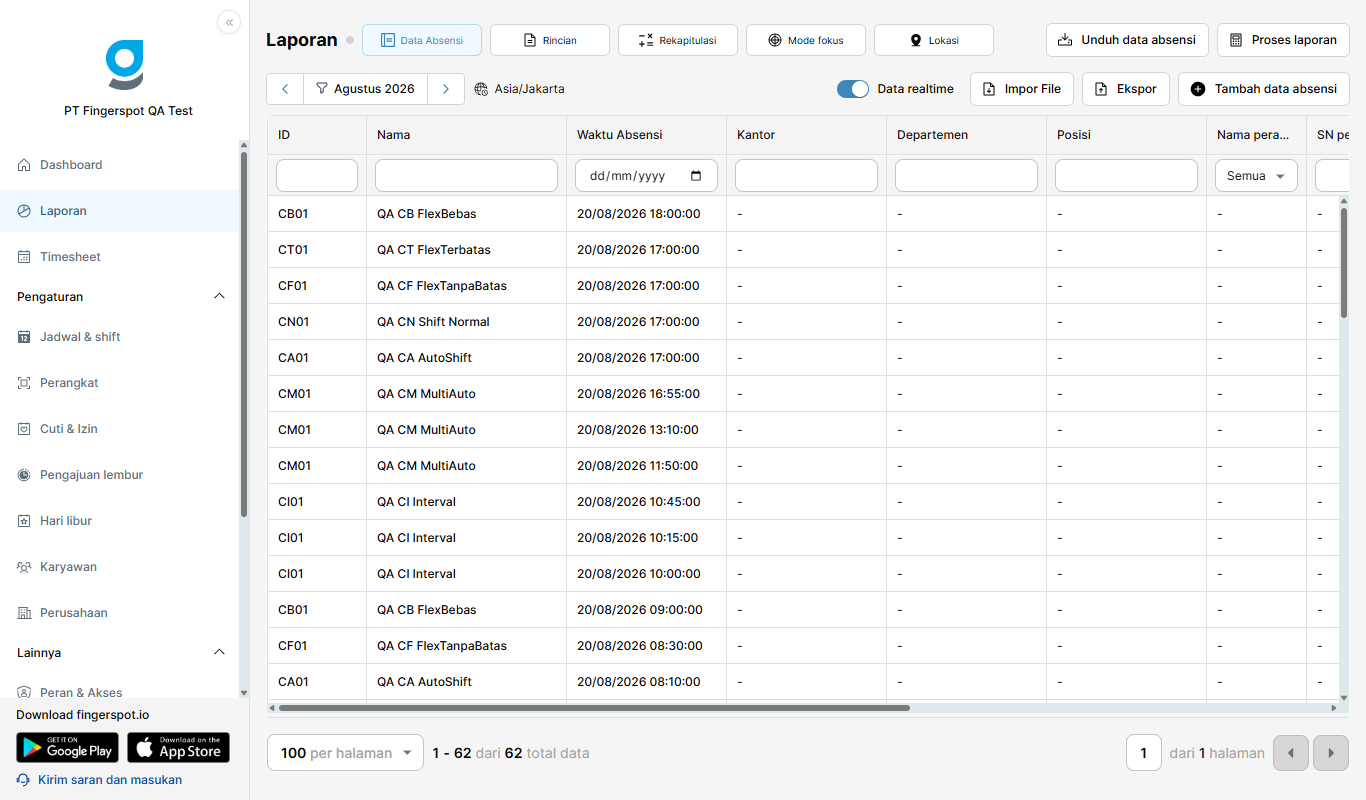Viewport: 1366px width, 800px height.
Task: Click the Perusahaan building icon
Action: (24, 613)
